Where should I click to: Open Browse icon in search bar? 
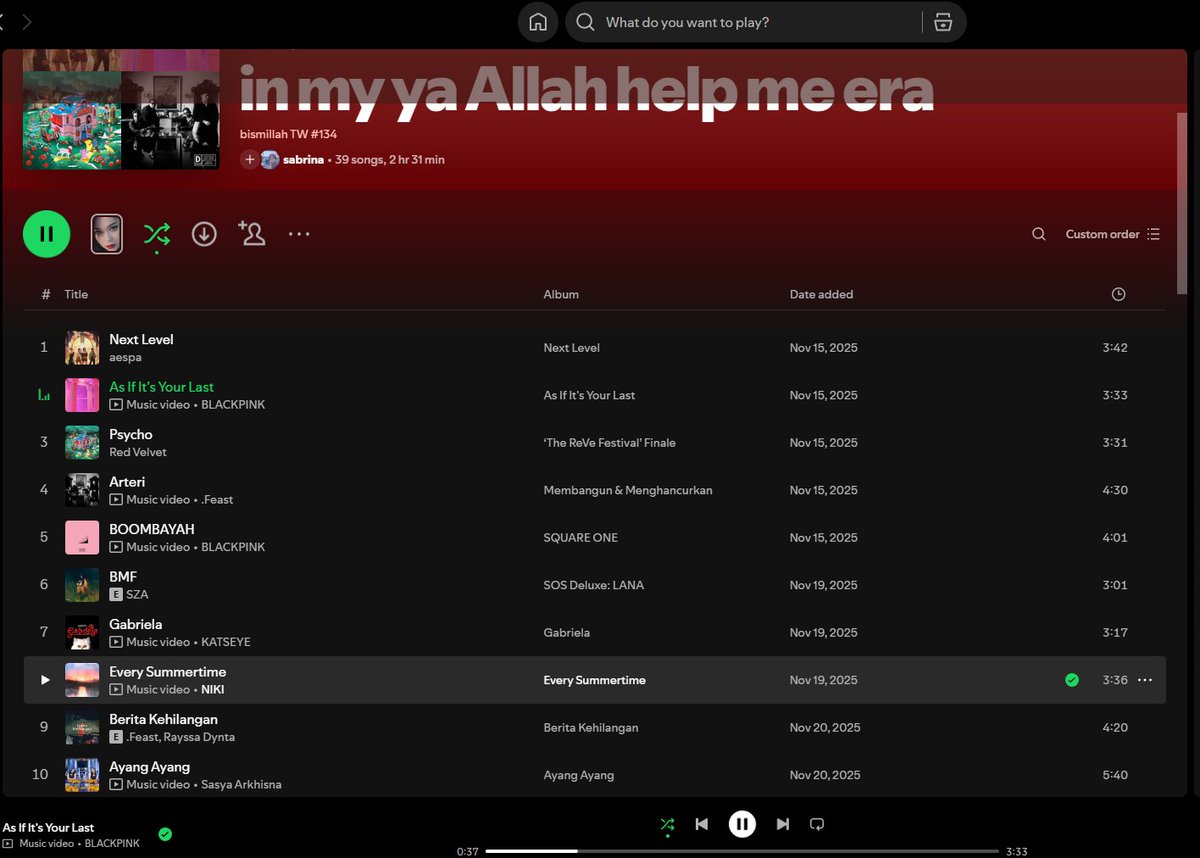[x=943, y=22]
